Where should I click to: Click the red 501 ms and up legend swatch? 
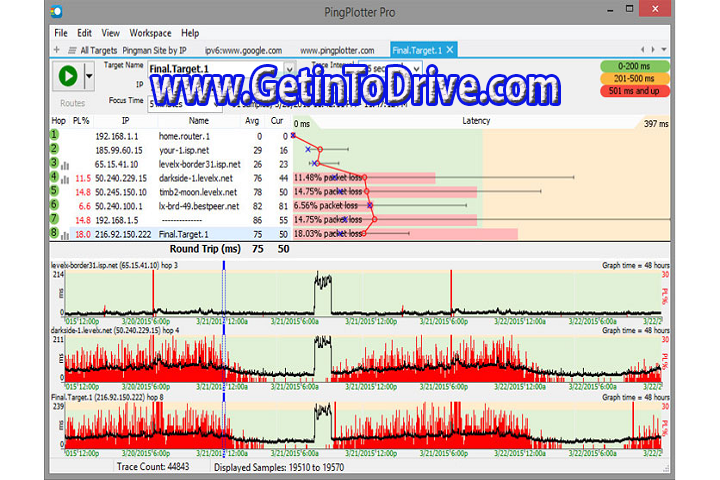point(634,91)
